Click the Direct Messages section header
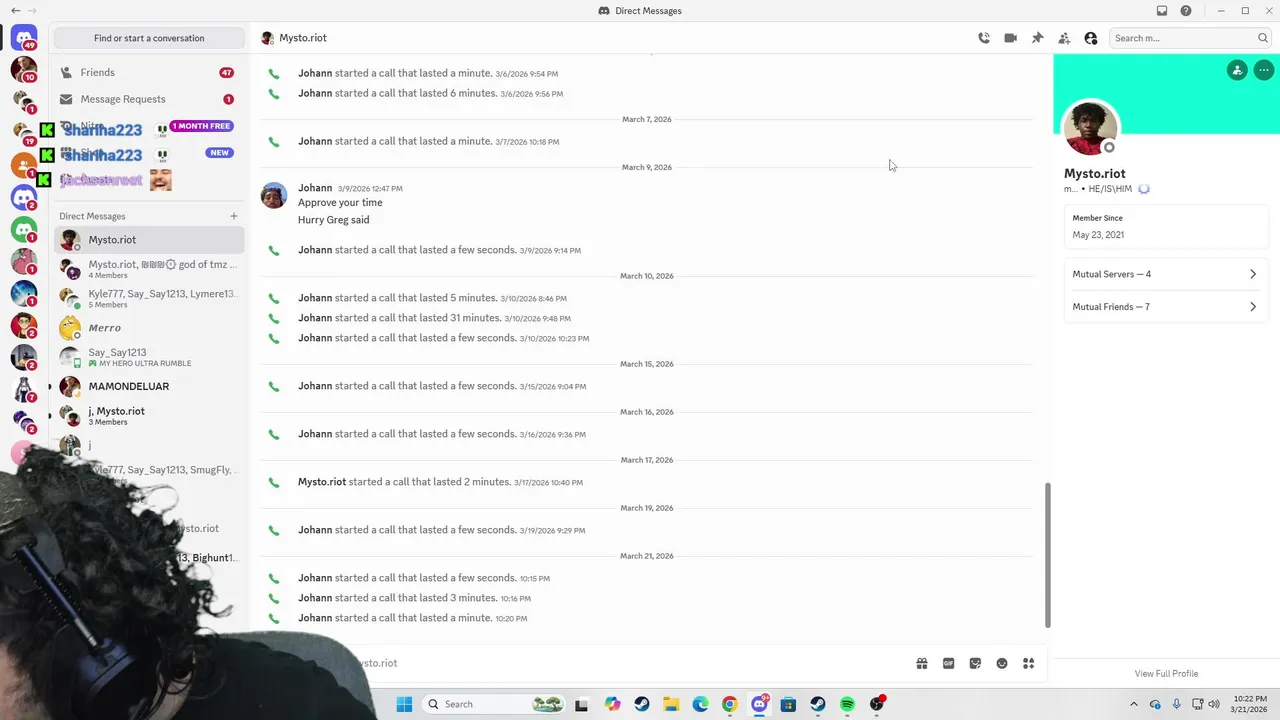1280x720 pixels. (92, 216)
